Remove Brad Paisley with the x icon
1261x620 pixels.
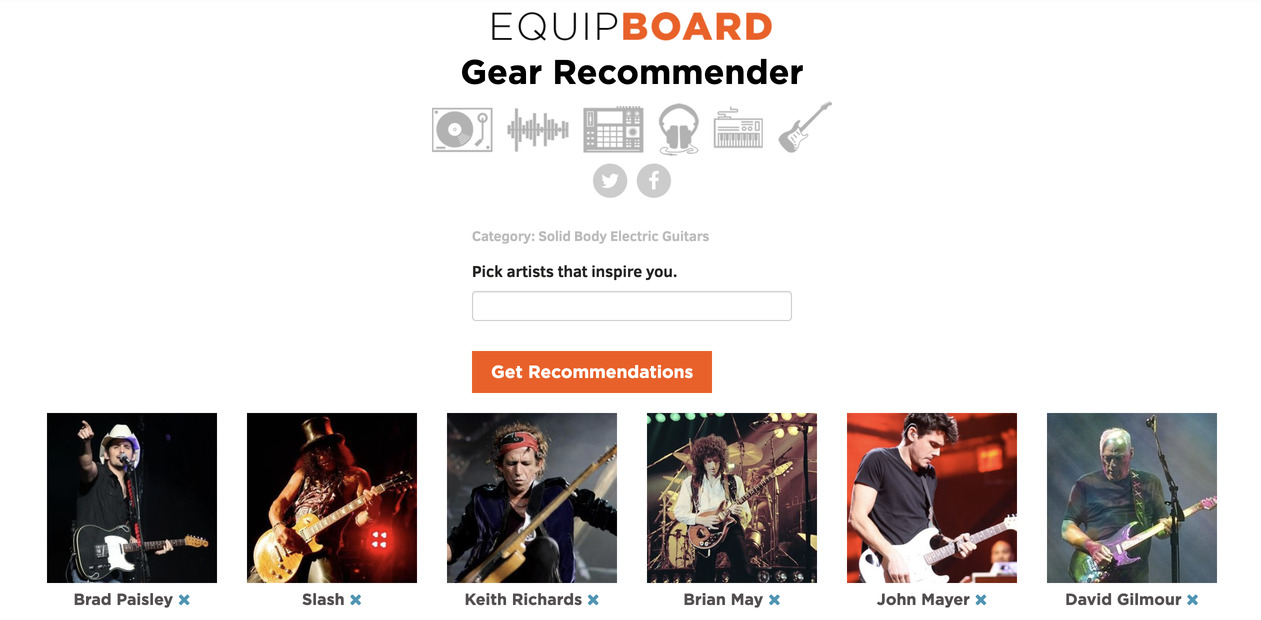[x=184, y=600]
